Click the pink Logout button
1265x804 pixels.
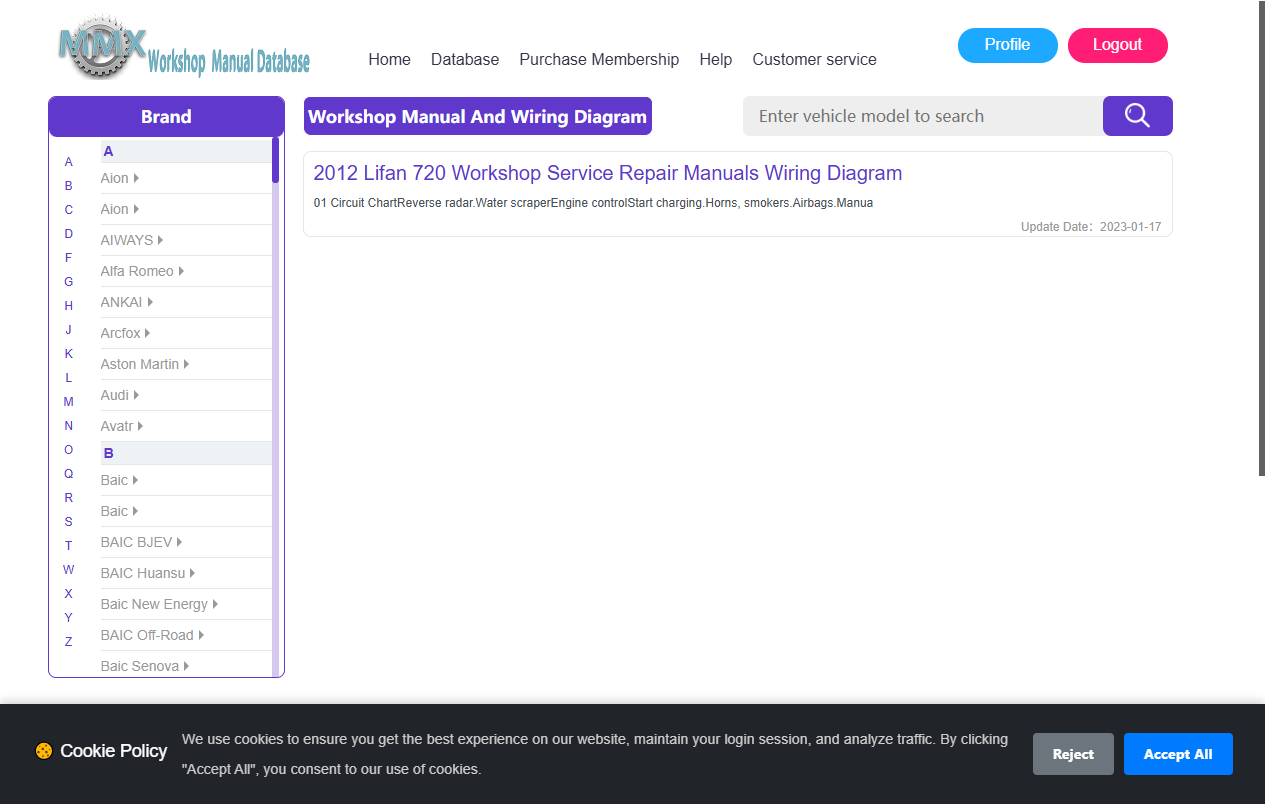coord(1117,45)
